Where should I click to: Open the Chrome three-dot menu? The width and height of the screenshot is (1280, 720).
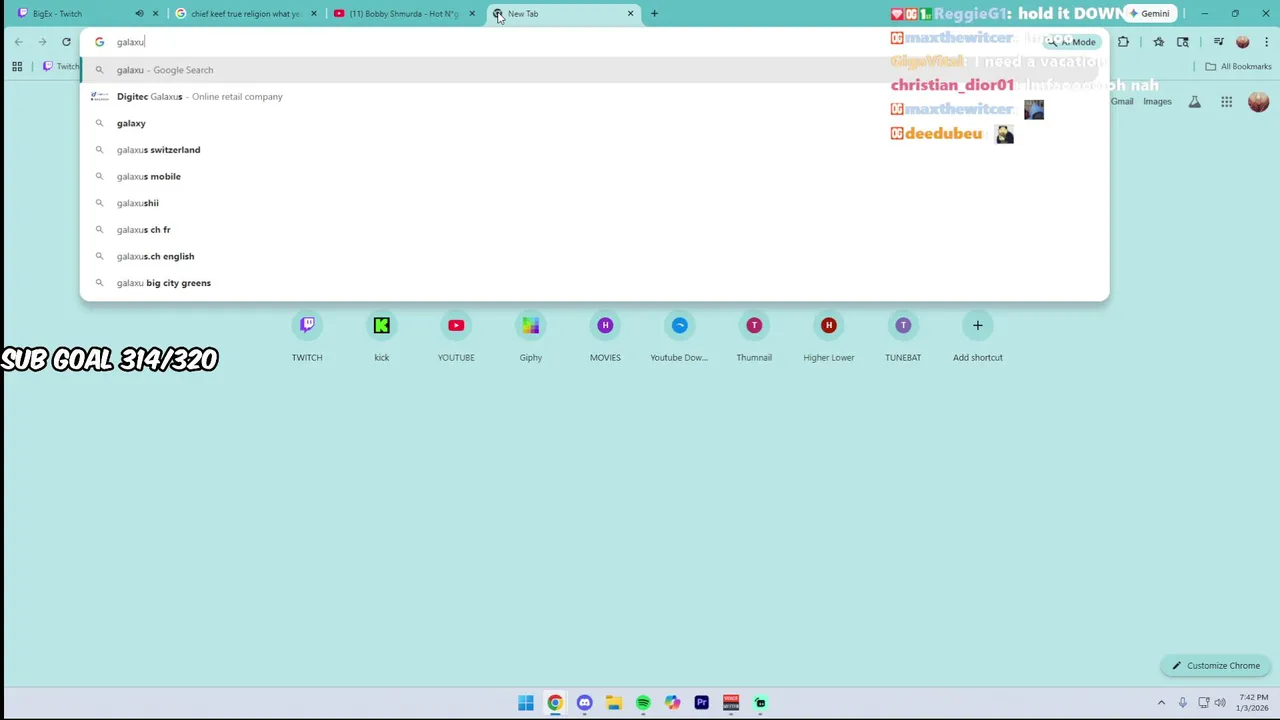point(1266,42)
